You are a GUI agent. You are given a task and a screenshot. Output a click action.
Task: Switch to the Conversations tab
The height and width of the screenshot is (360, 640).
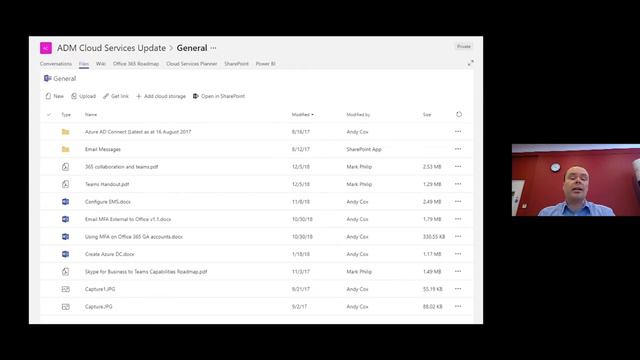point(56,64)
